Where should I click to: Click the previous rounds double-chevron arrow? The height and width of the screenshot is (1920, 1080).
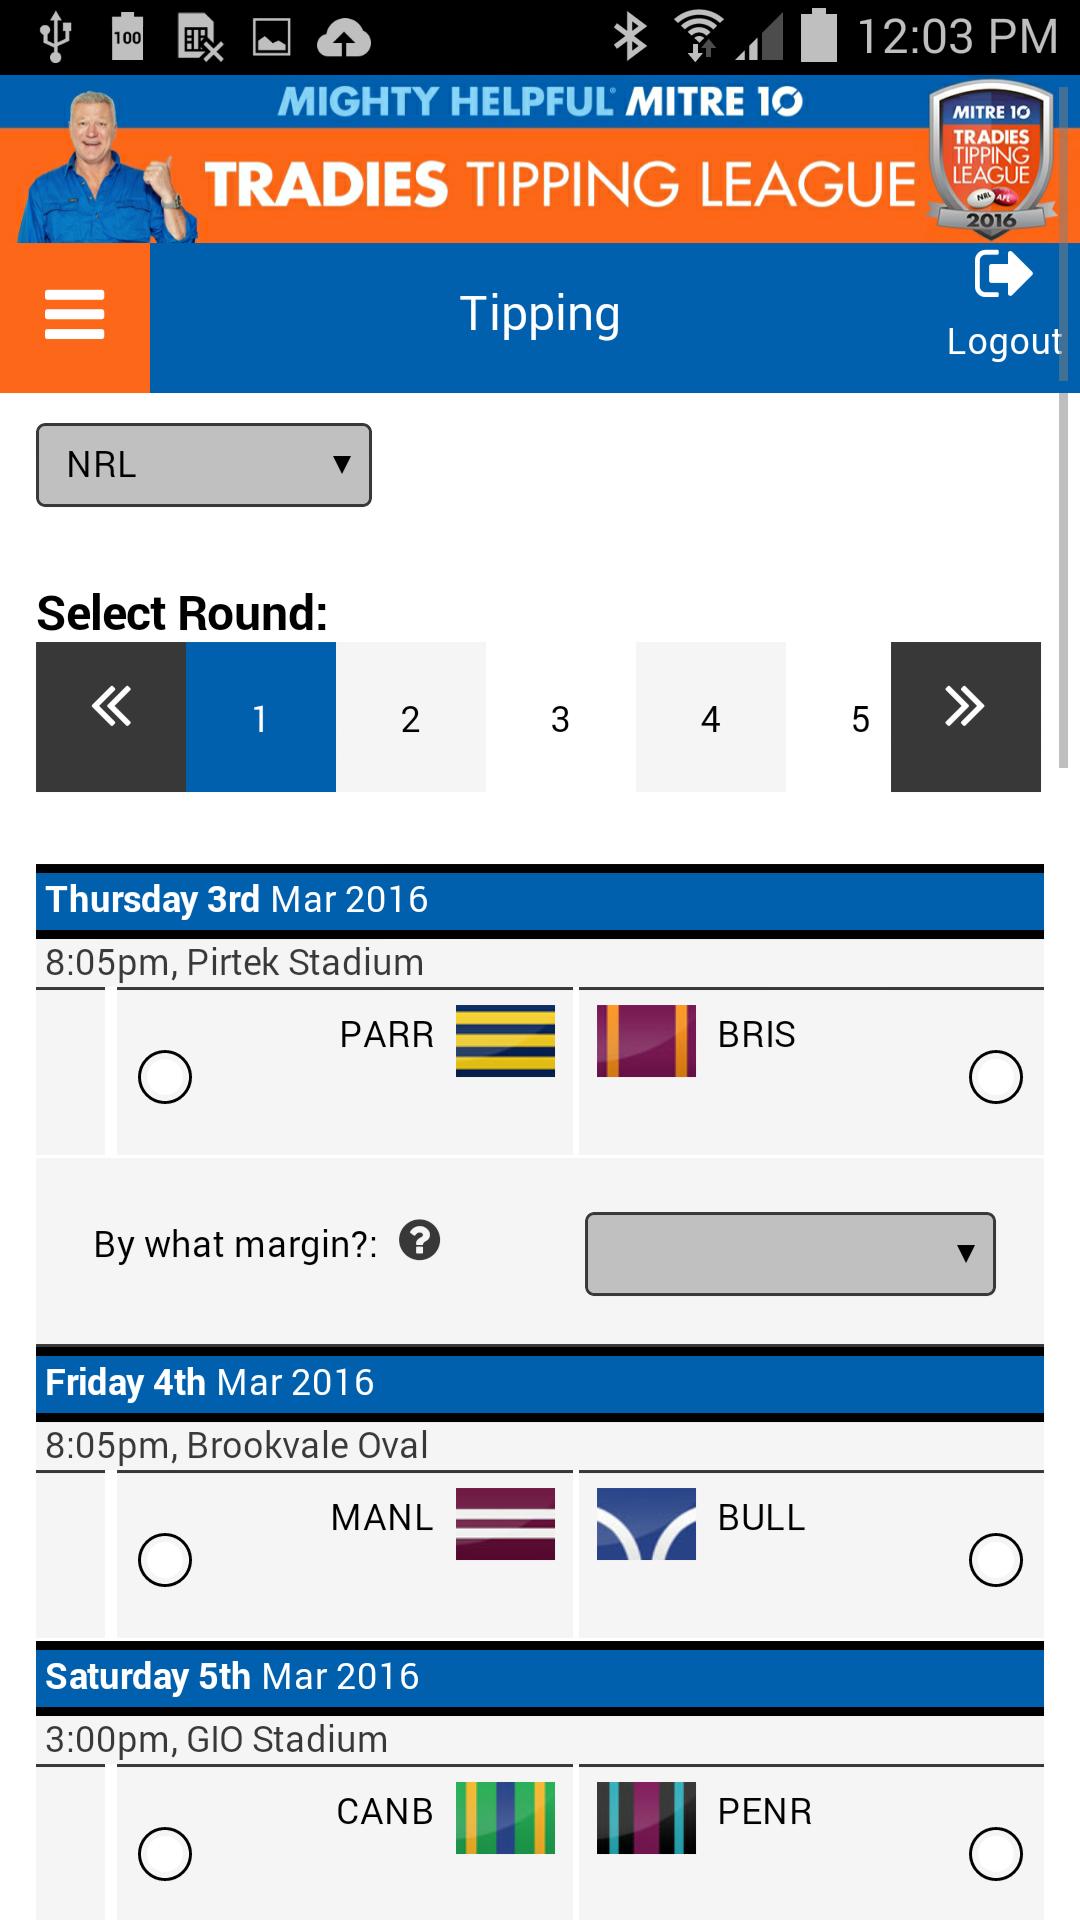110,716
